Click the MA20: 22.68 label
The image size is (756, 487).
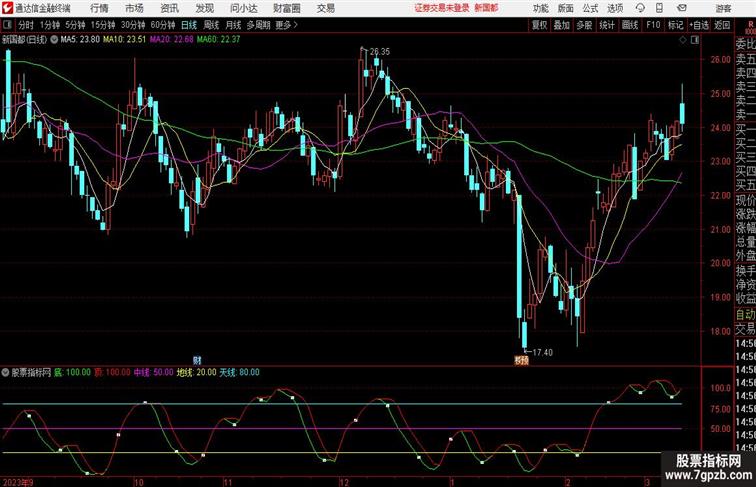[x=171, y=40]
